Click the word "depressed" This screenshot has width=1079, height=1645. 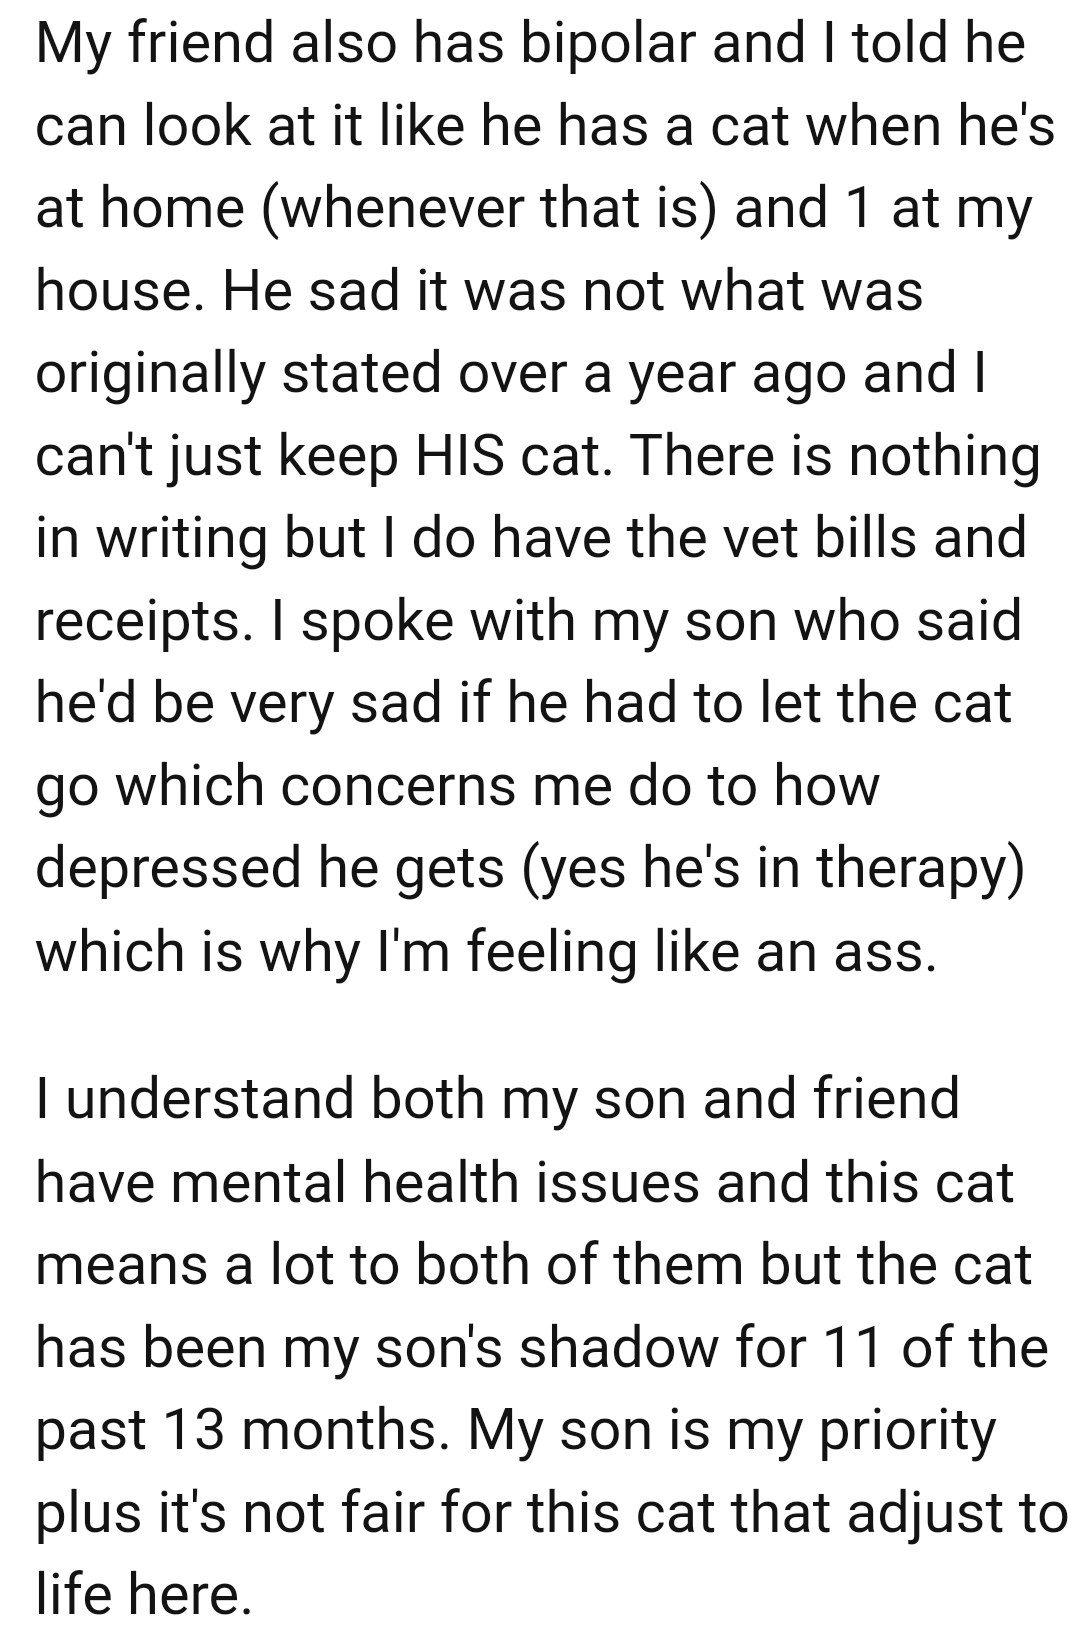point(168,867)
